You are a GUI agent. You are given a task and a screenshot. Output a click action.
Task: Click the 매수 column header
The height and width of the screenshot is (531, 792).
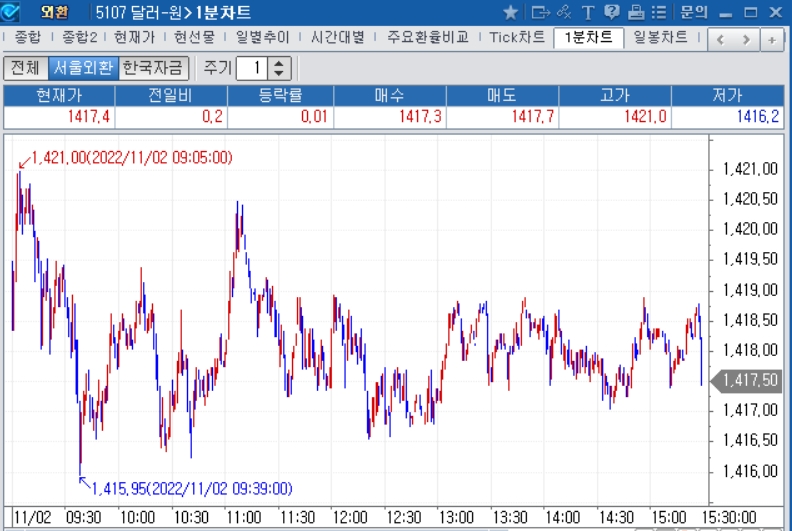[389, 95]
